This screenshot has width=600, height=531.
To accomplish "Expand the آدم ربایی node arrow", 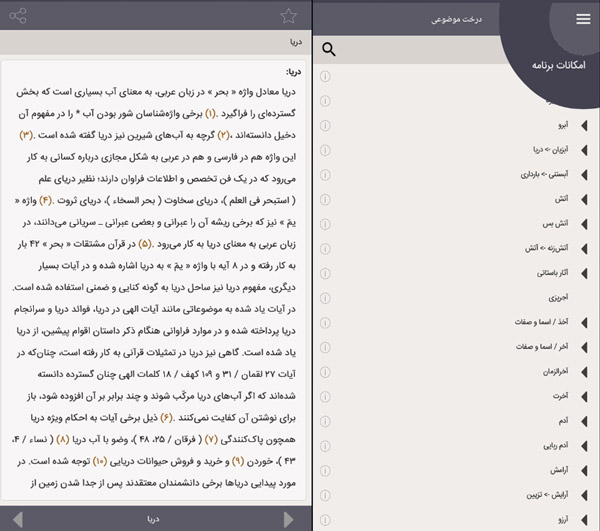I will coord(584,446).
